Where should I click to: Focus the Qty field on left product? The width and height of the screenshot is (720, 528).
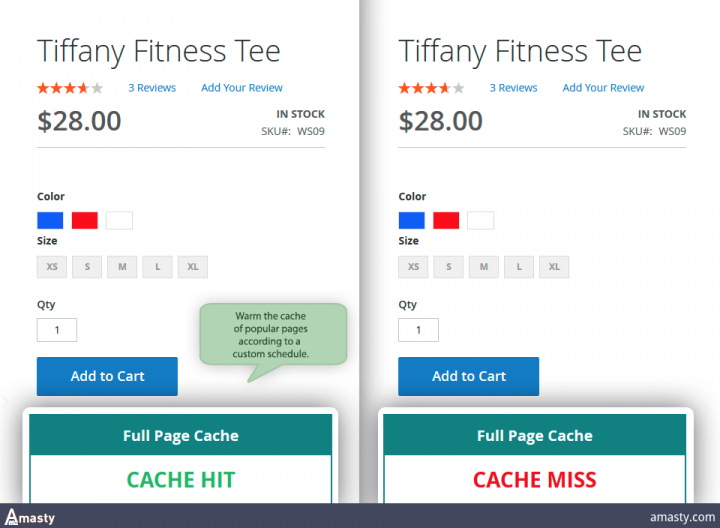pyautogui.click(x=57, y=330)
